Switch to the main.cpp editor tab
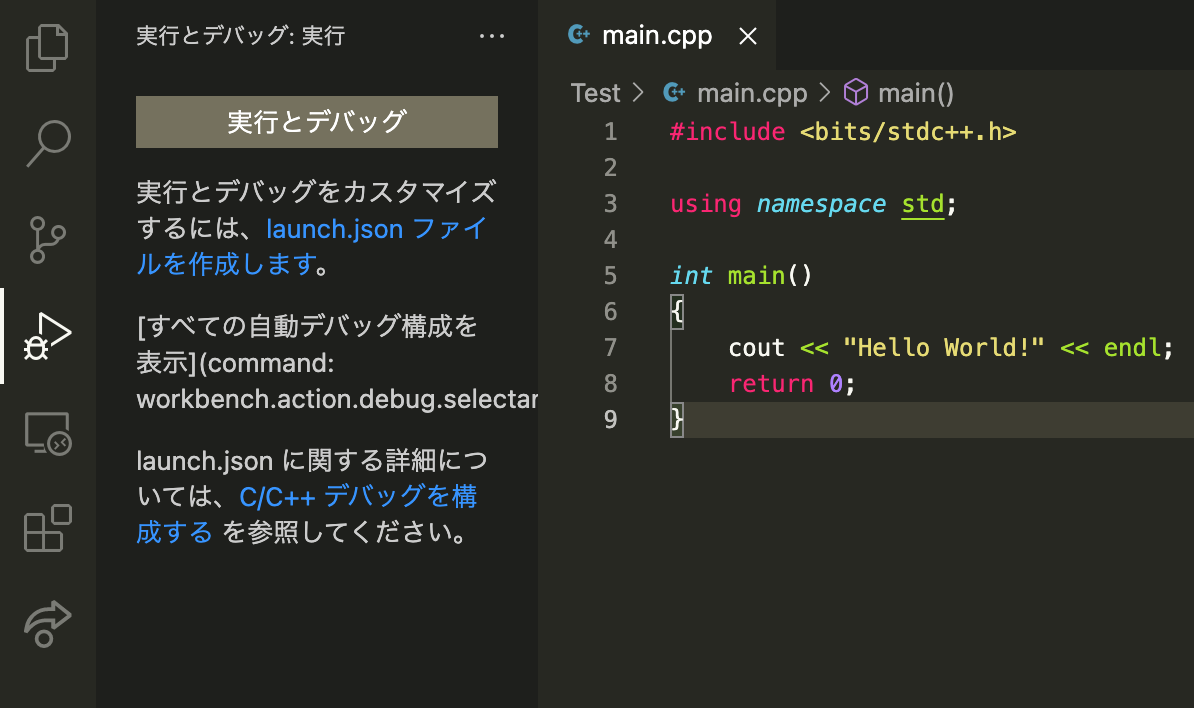The width and height of the screenshot is (1194, 708). point(656,35)
